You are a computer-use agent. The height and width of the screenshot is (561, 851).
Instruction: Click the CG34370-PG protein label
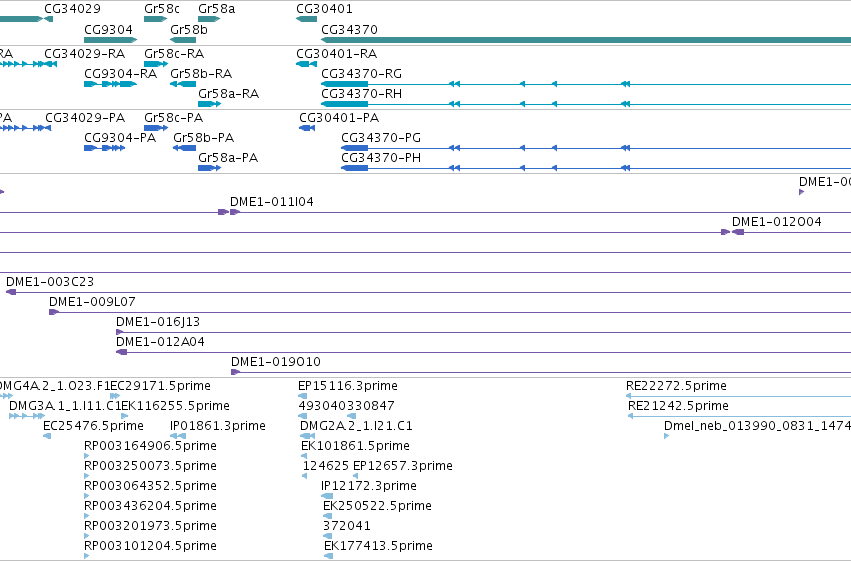pos(381,138)
